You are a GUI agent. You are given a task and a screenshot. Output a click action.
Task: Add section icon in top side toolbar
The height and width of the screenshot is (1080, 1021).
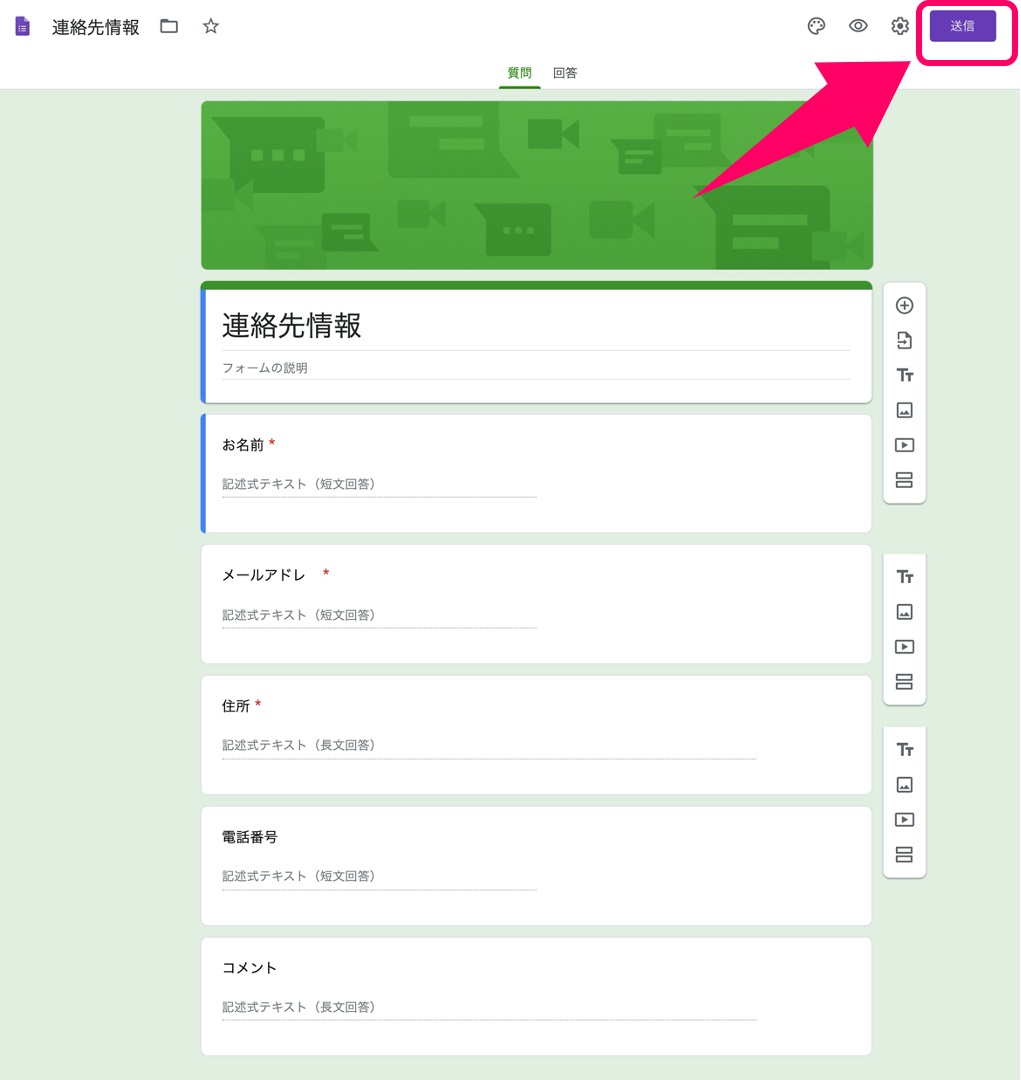[905, 480]
